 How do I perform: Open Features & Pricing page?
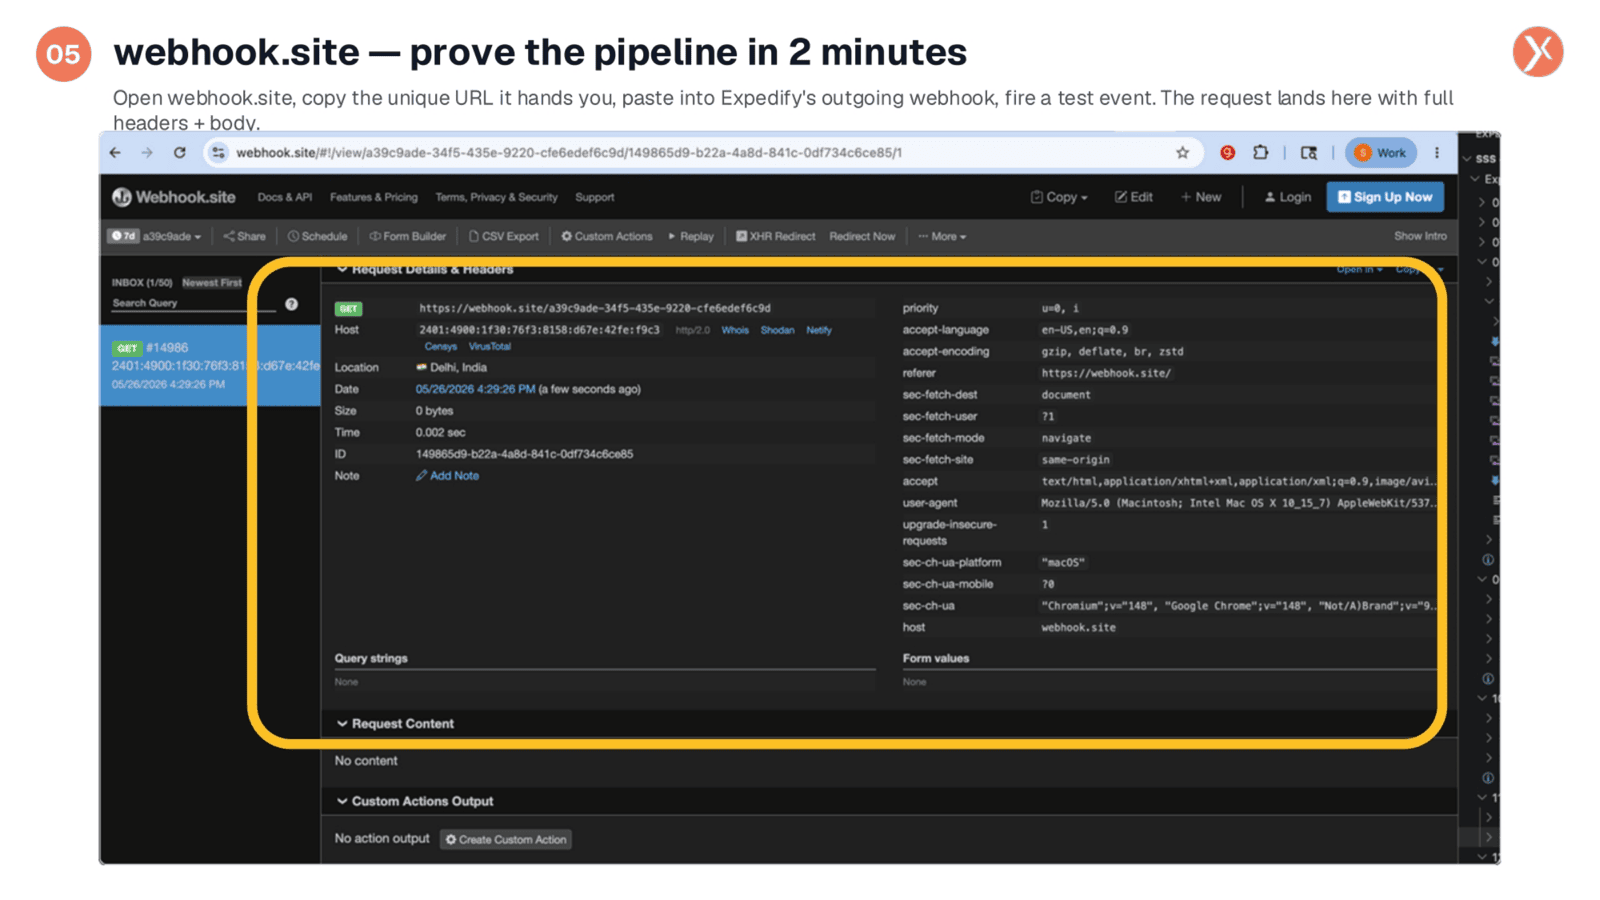[x=374, y=197]
